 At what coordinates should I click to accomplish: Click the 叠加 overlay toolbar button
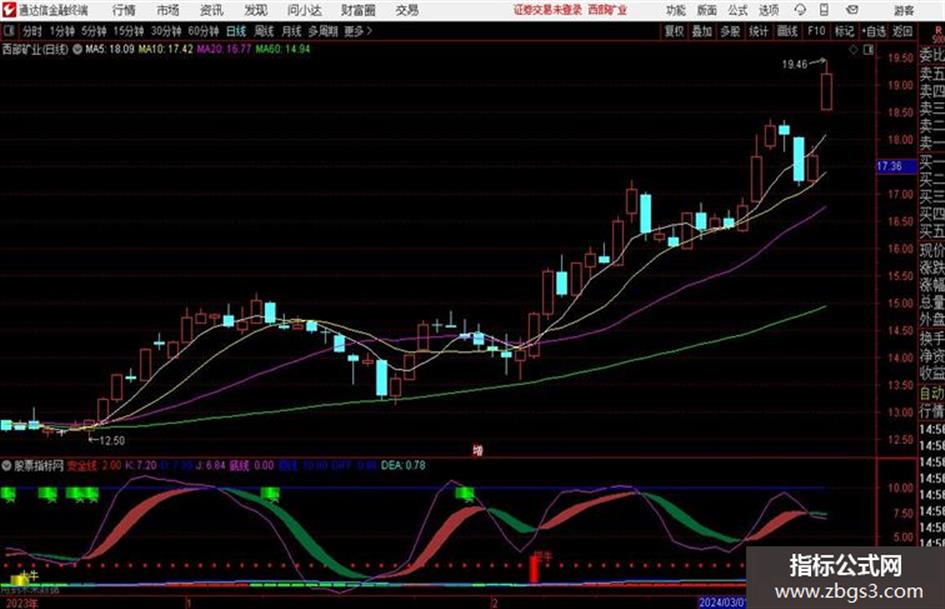pyautogui.click(x=702, y=31)
